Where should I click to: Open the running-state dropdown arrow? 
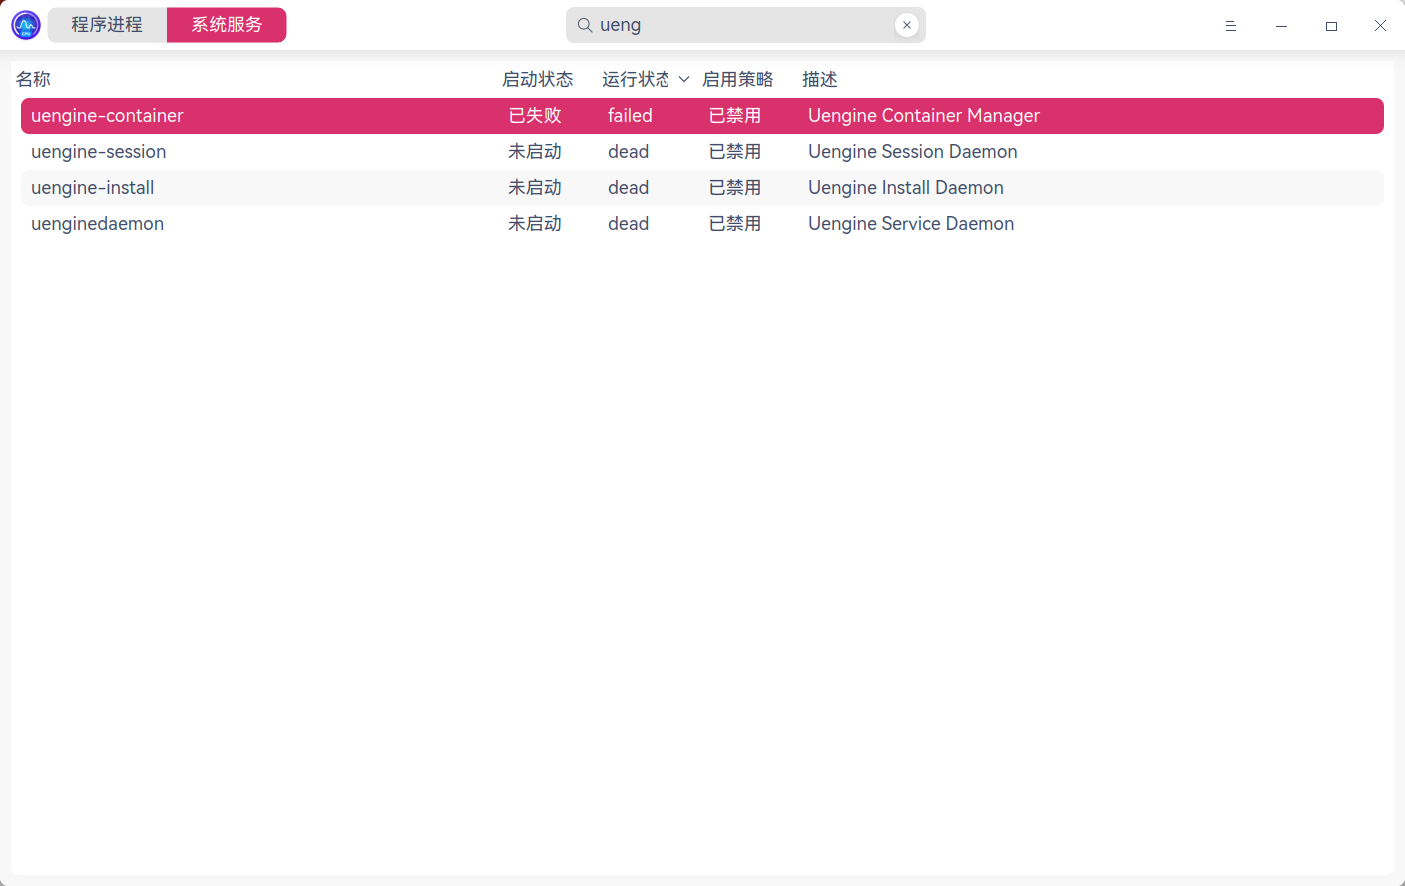coord(684,79)
